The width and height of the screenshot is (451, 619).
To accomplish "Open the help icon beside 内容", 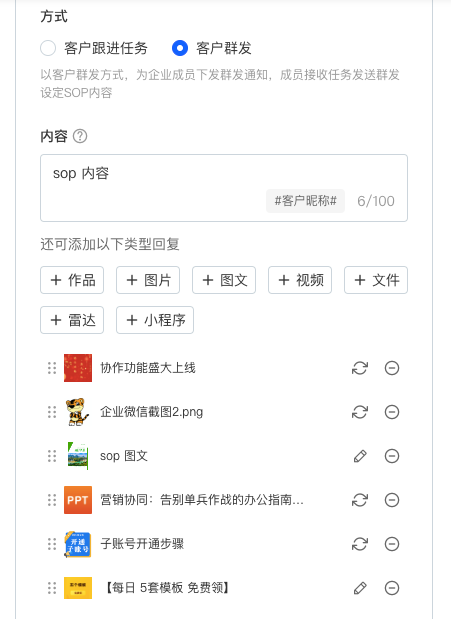I will [x=80, y=136].
